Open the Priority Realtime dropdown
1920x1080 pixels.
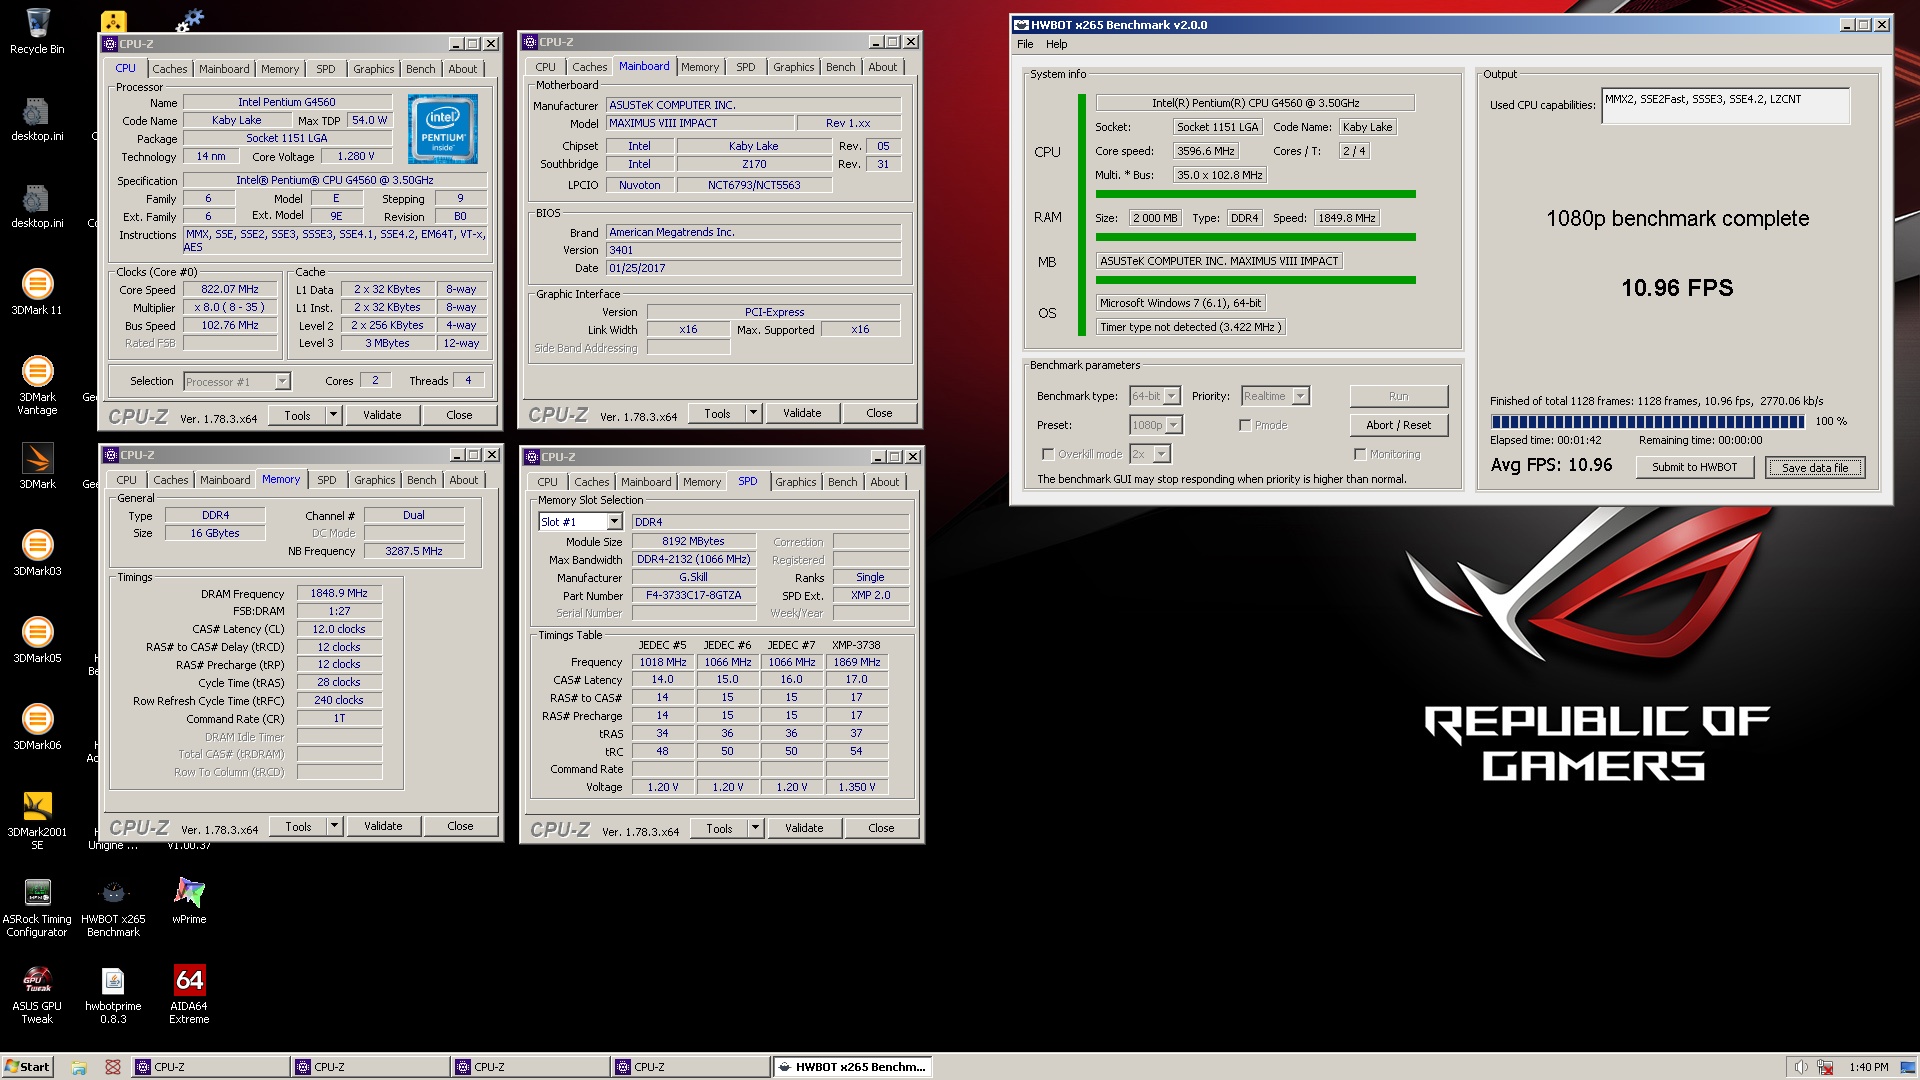click(x=1275, y=396)
